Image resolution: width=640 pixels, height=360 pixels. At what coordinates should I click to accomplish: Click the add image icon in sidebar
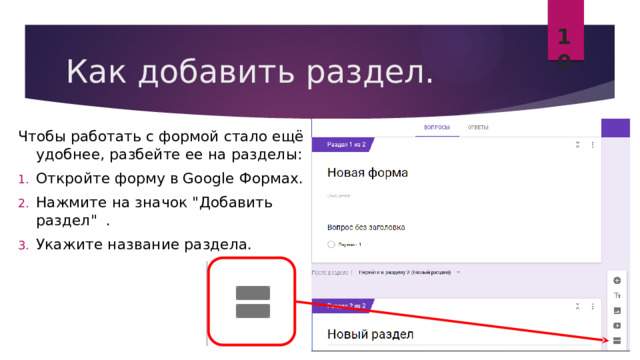coord(617,311)
